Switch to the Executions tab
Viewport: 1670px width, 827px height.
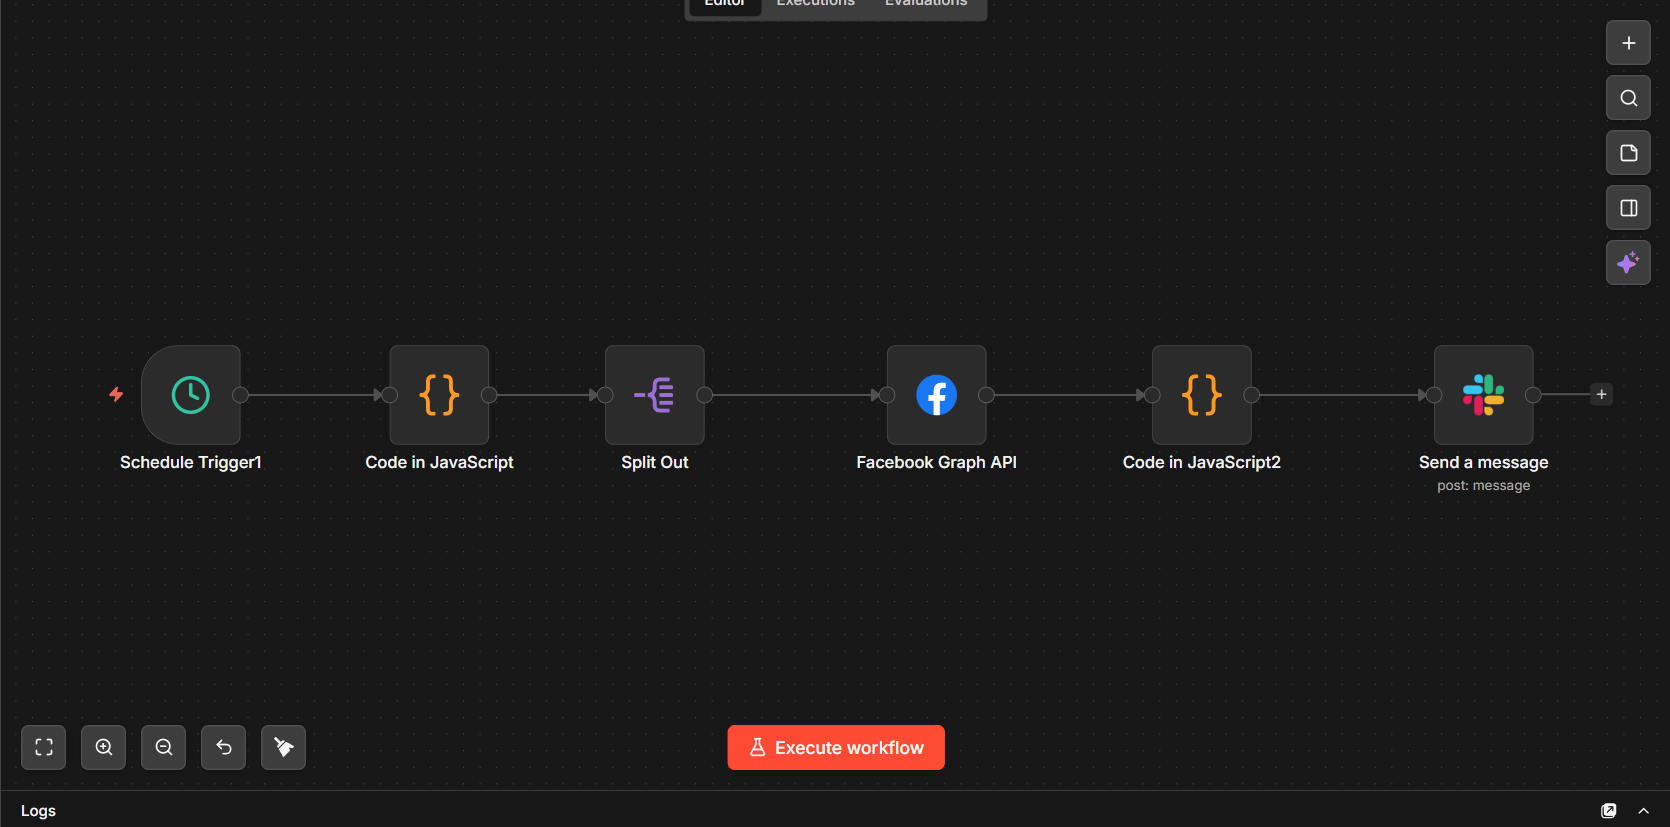[816, 4]
